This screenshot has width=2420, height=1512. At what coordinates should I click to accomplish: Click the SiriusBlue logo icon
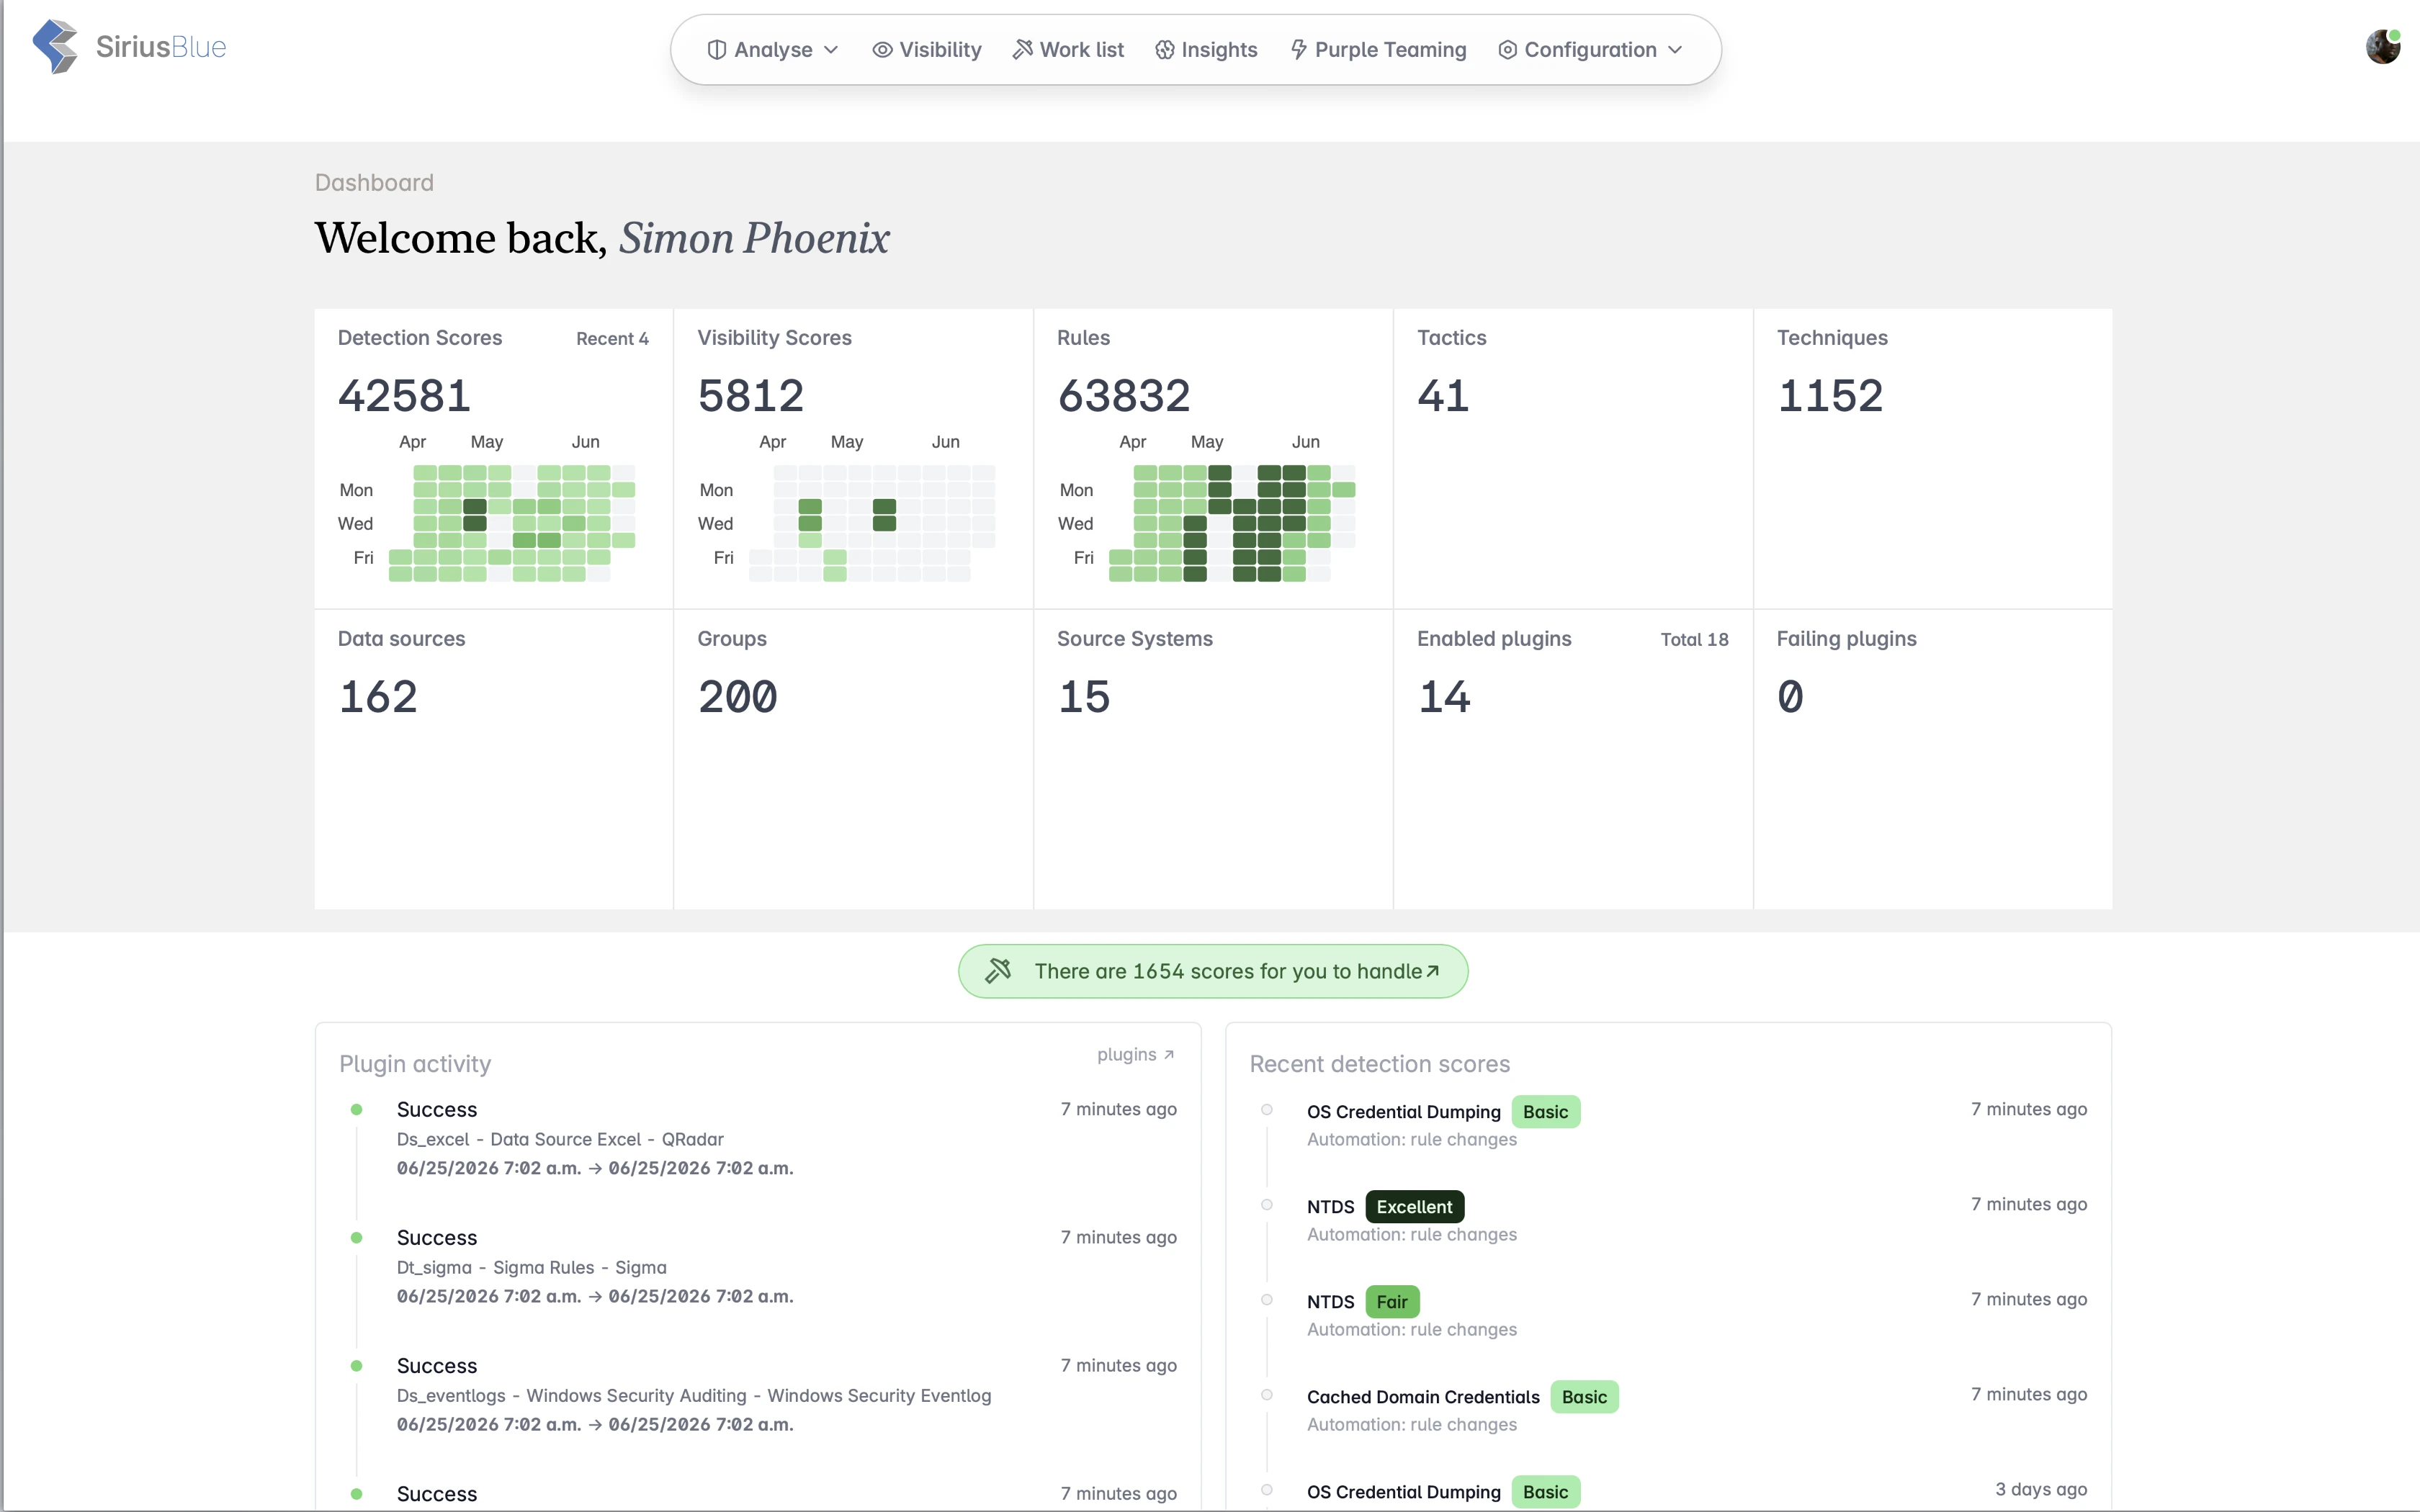pos(55,47)
